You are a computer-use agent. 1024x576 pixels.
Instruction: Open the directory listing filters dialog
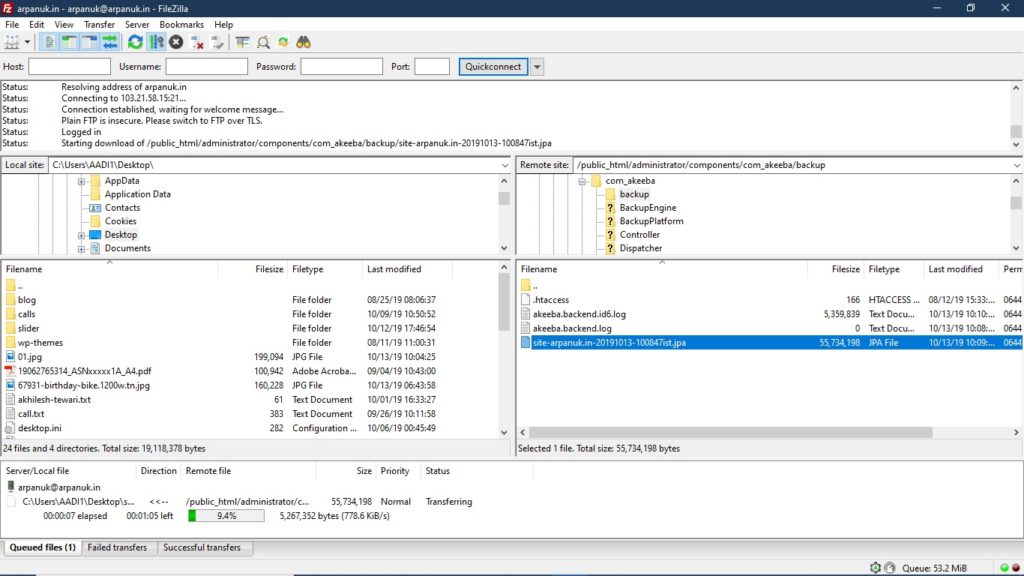coord(242,42)
